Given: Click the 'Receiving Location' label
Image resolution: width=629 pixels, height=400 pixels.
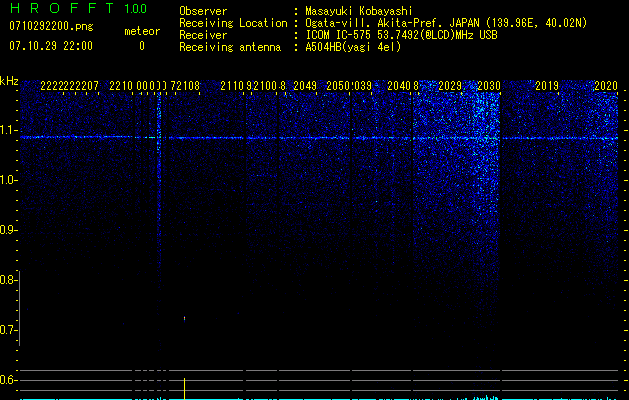Looking at the screenshot, I should [x=233, y=23].
